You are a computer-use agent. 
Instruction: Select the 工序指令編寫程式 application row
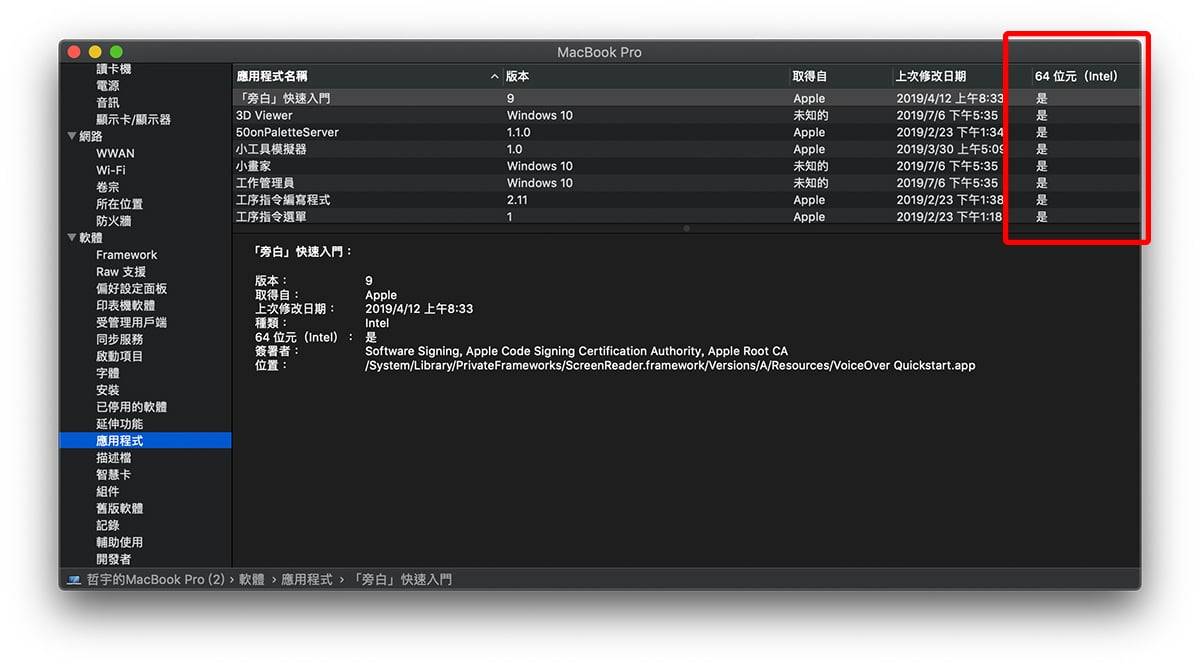[686, 200]
